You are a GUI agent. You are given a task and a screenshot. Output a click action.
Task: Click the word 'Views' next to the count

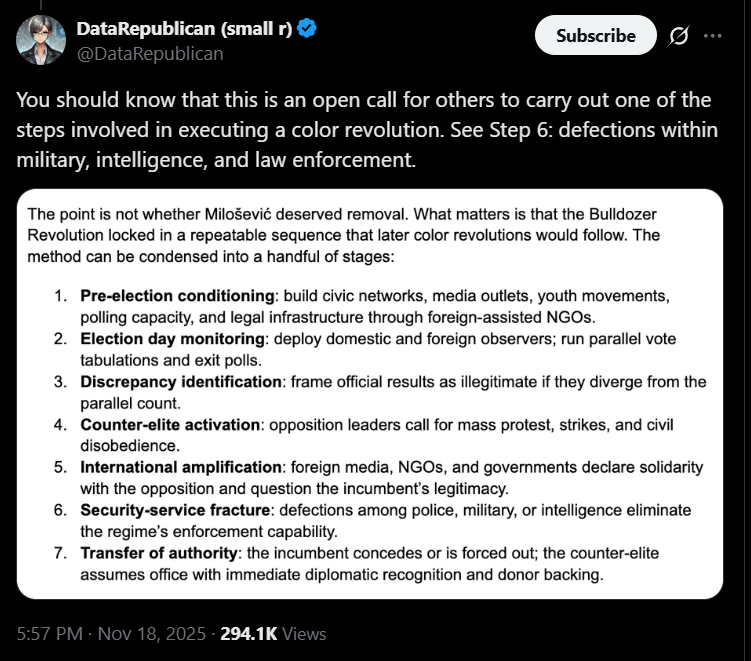304,634
